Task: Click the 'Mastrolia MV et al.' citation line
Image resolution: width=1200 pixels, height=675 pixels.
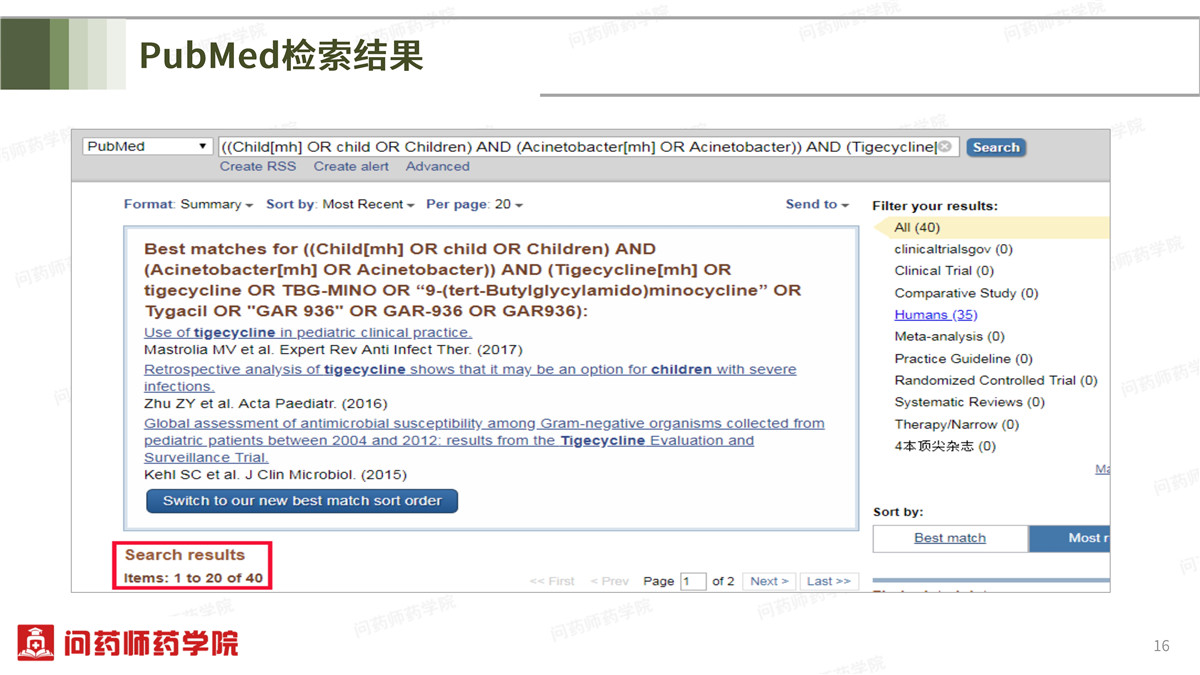Action: pos(333,350)
